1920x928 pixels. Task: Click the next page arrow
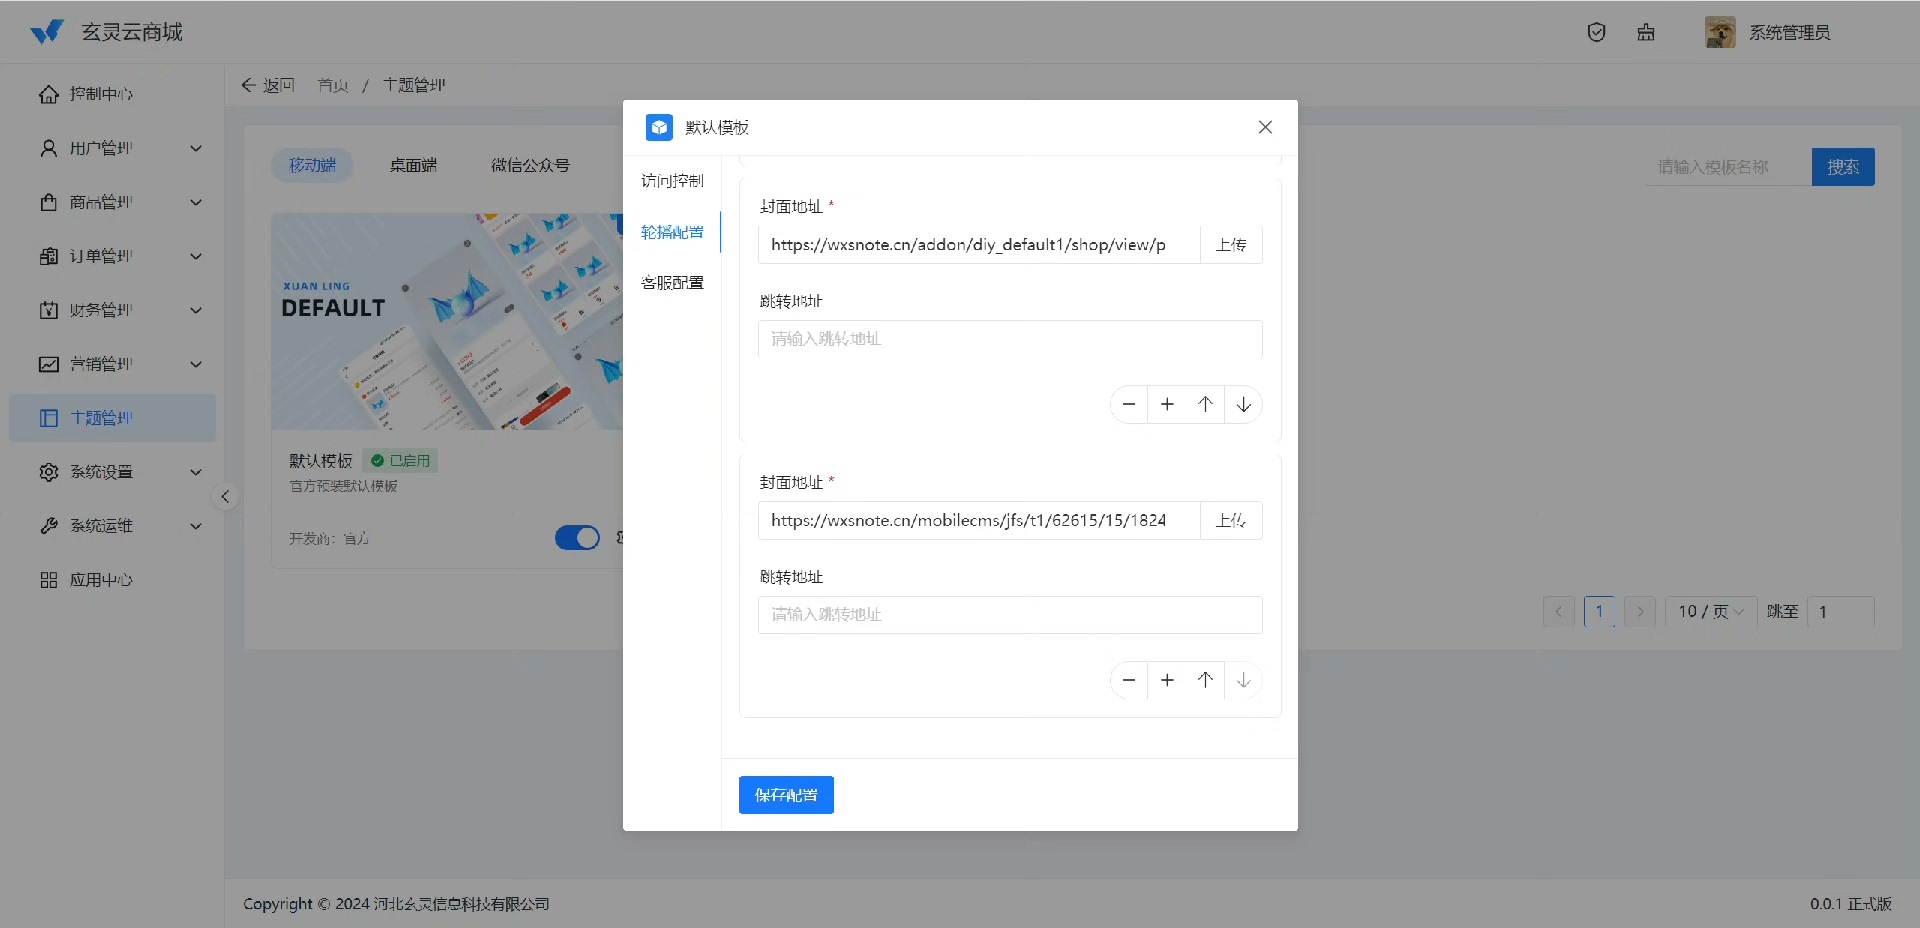pyautogui.click(x=1640, y=611)
